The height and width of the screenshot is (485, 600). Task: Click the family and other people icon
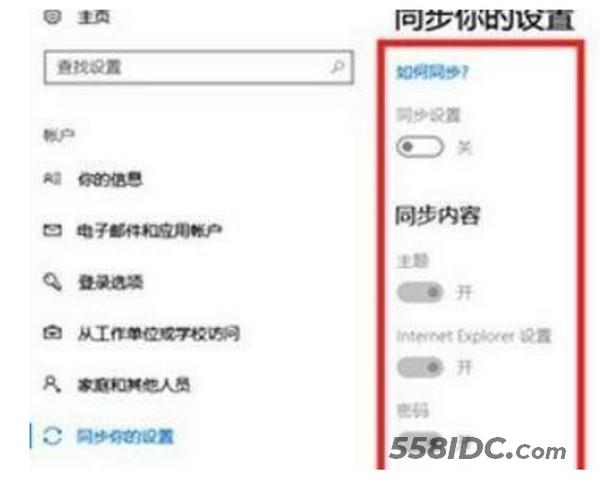52,384
